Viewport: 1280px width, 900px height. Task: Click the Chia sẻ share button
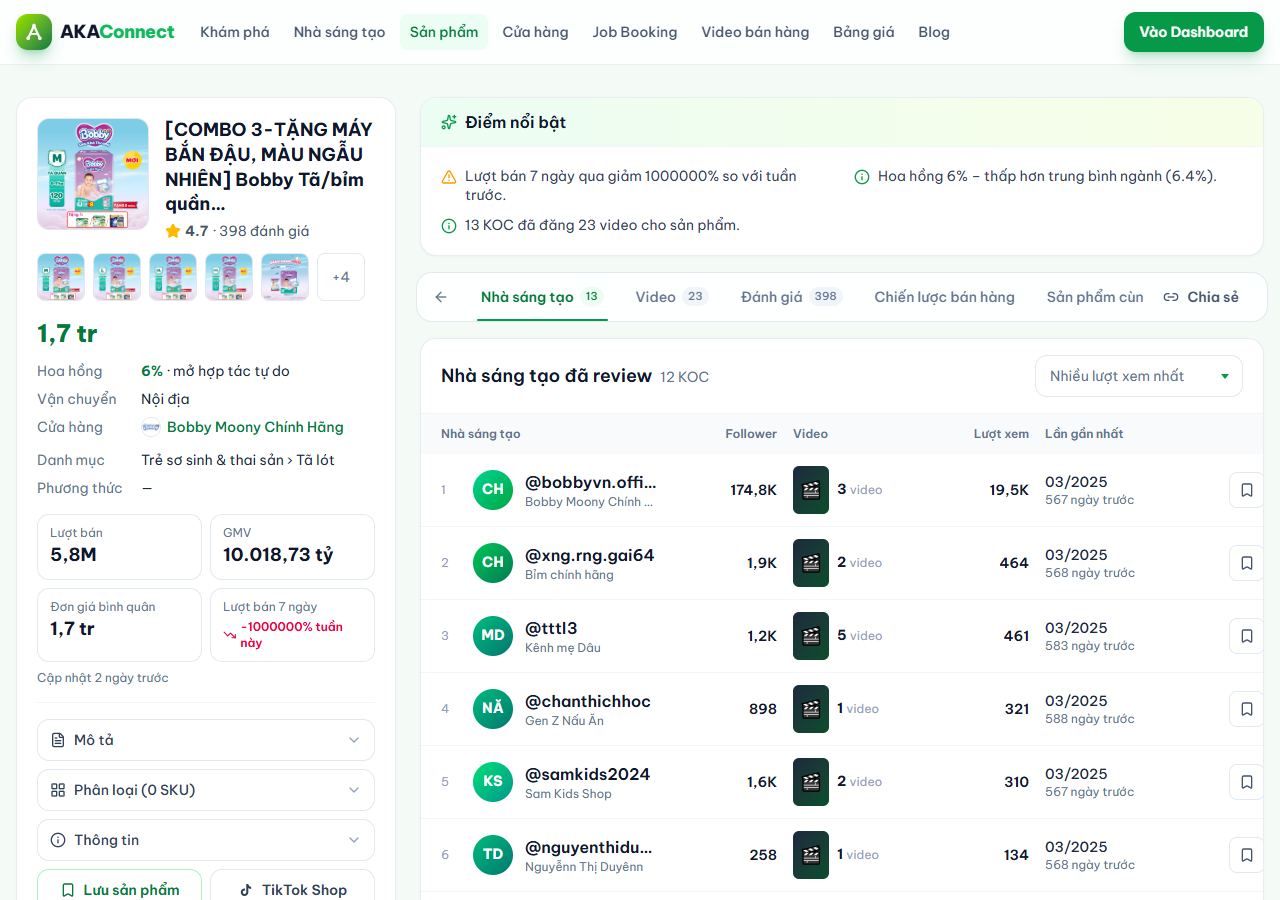[1201, 297]
